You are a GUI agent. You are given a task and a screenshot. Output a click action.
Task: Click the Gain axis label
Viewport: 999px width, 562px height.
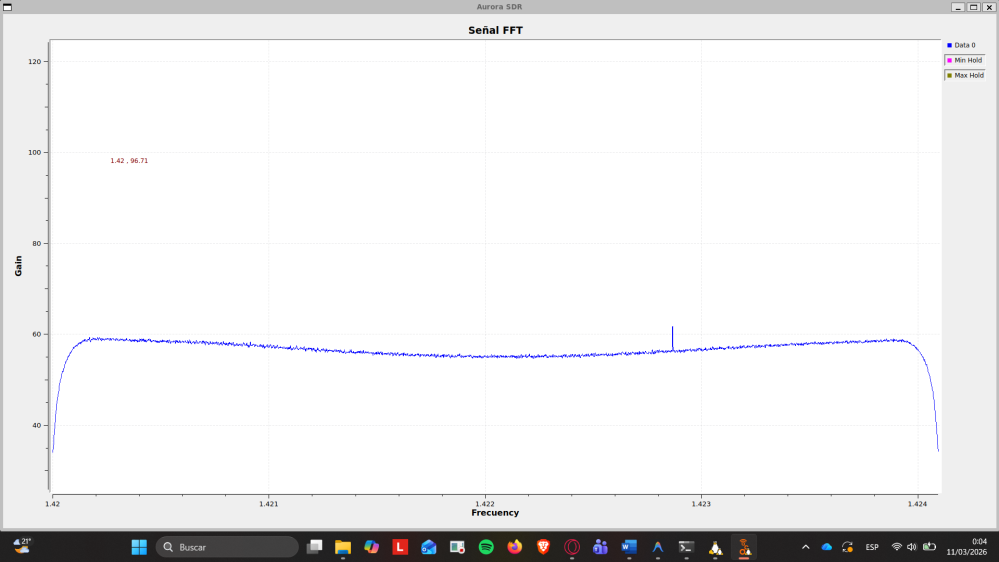point(18,266)
